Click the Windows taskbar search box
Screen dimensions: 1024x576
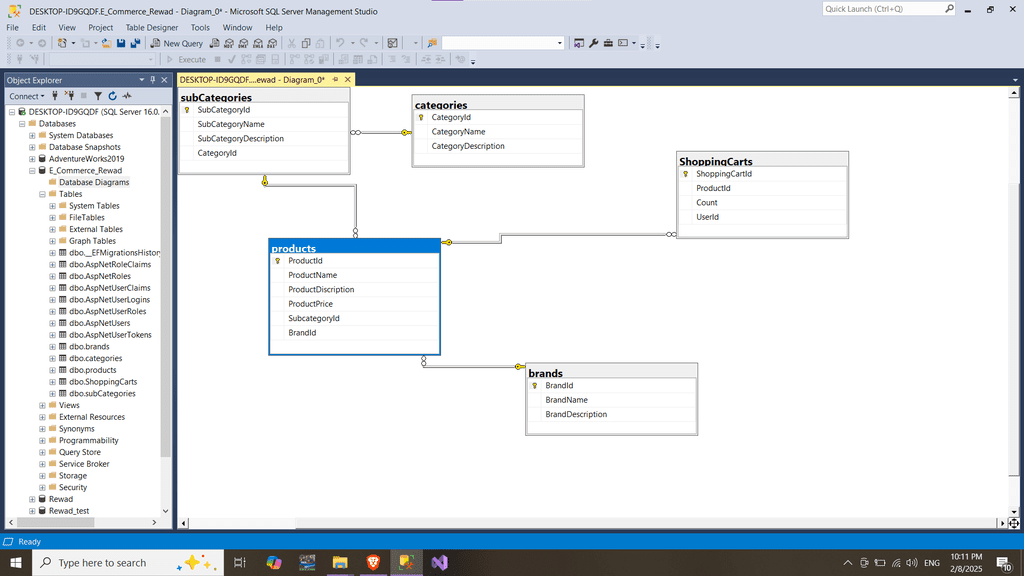tap(127, 562)
